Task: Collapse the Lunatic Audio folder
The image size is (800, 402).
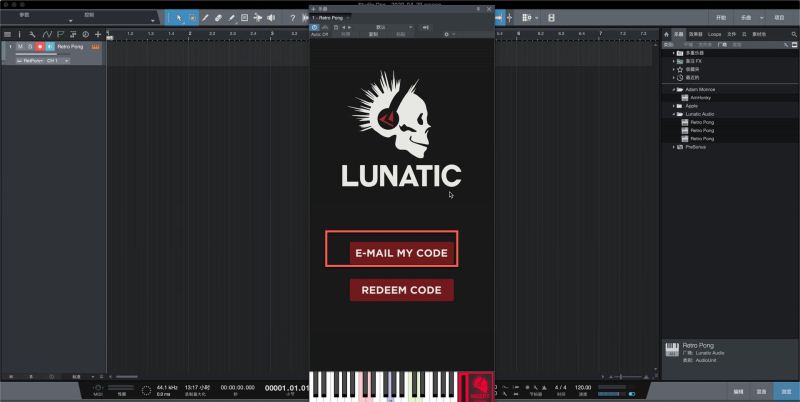Action: pos(673,114)
